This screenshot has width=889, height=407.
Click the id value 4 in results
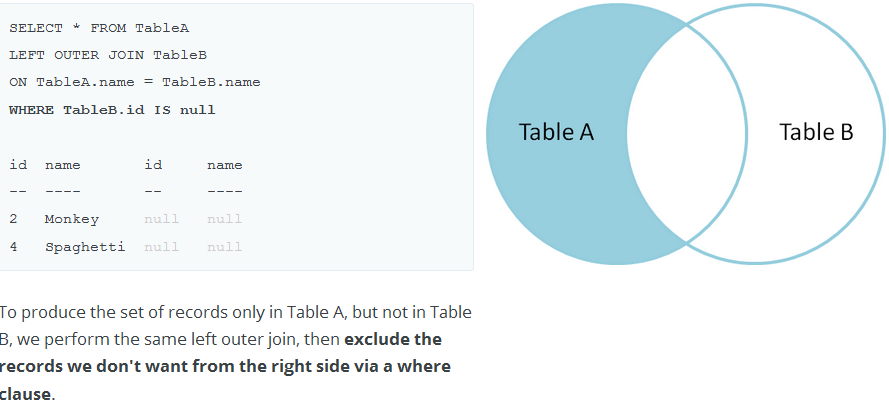(13, 247)
